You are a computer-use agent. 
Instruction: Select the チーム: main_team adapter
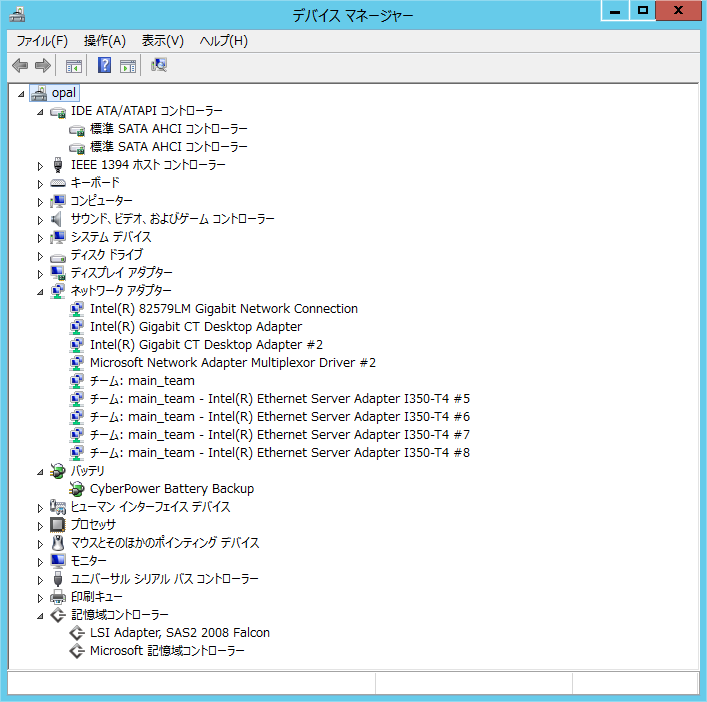(x=142, y=381)
